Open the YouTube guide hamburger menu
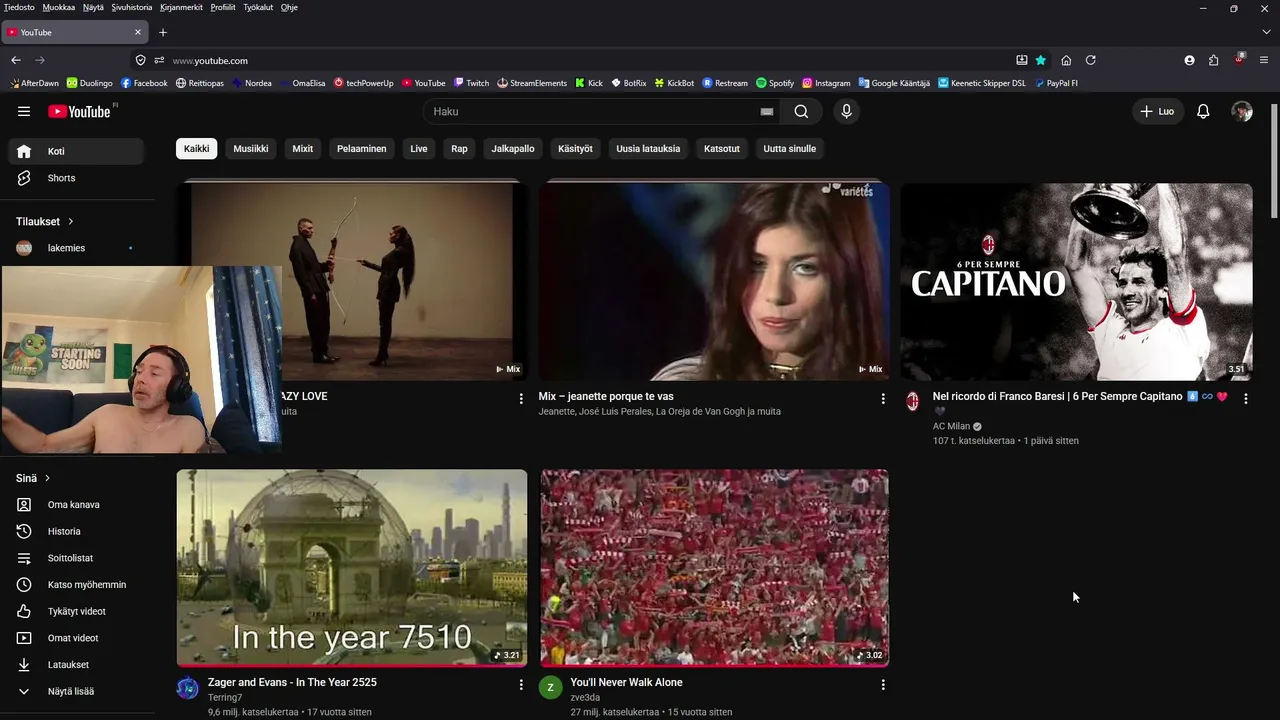Screen dimensions: 1280x720 [x=24, y=111]
